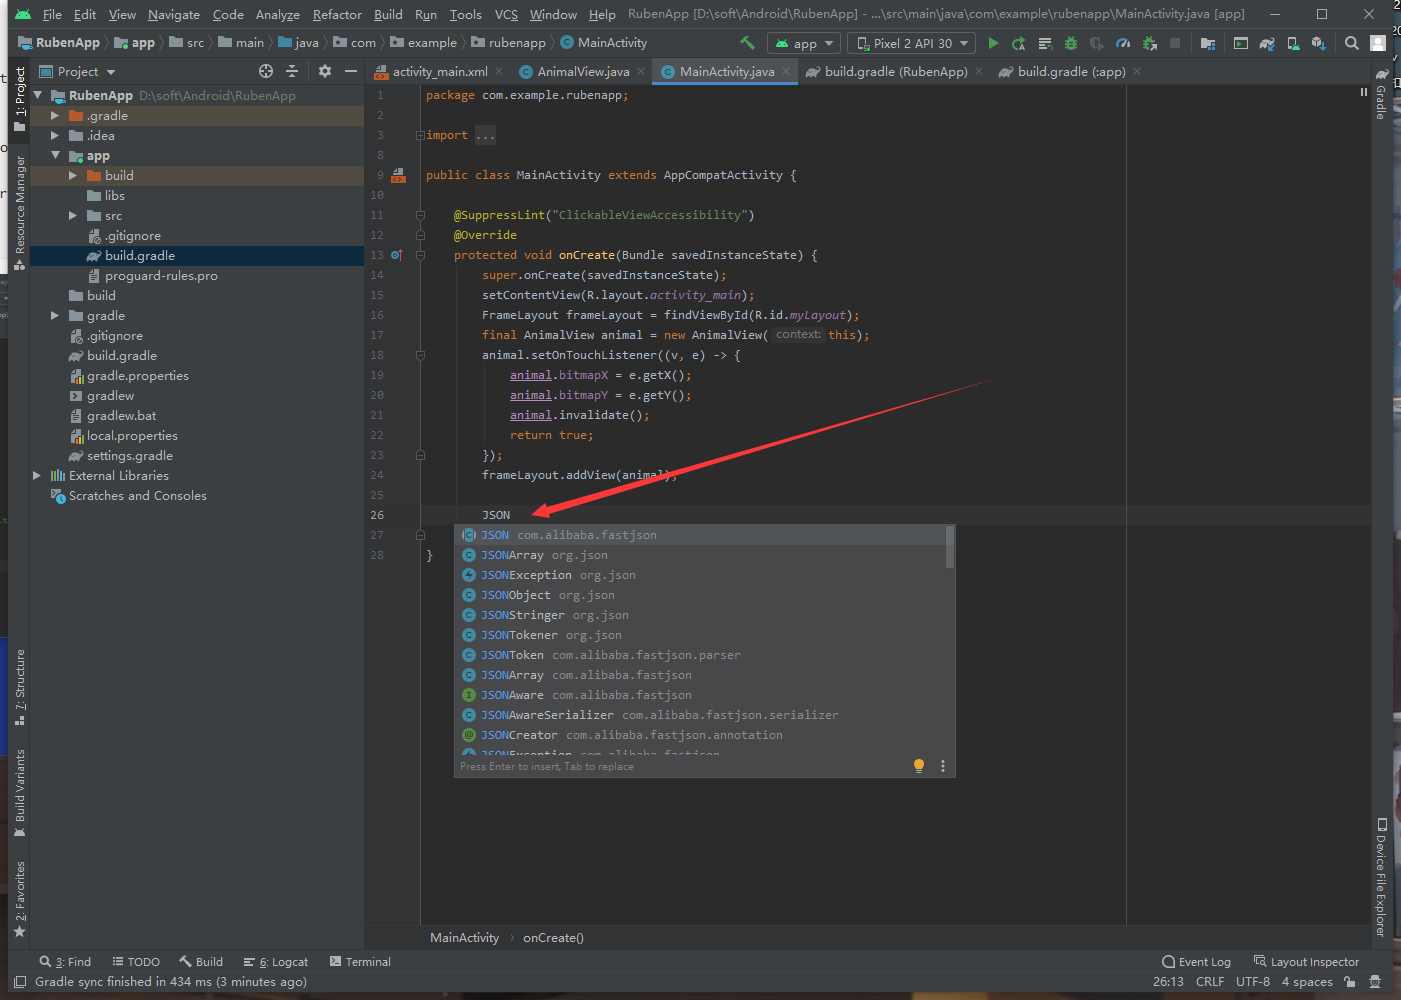Expand the src folder in project tree
Image resolution: width=1401 pixels, height=1000 pixels.
coord(73,216)
